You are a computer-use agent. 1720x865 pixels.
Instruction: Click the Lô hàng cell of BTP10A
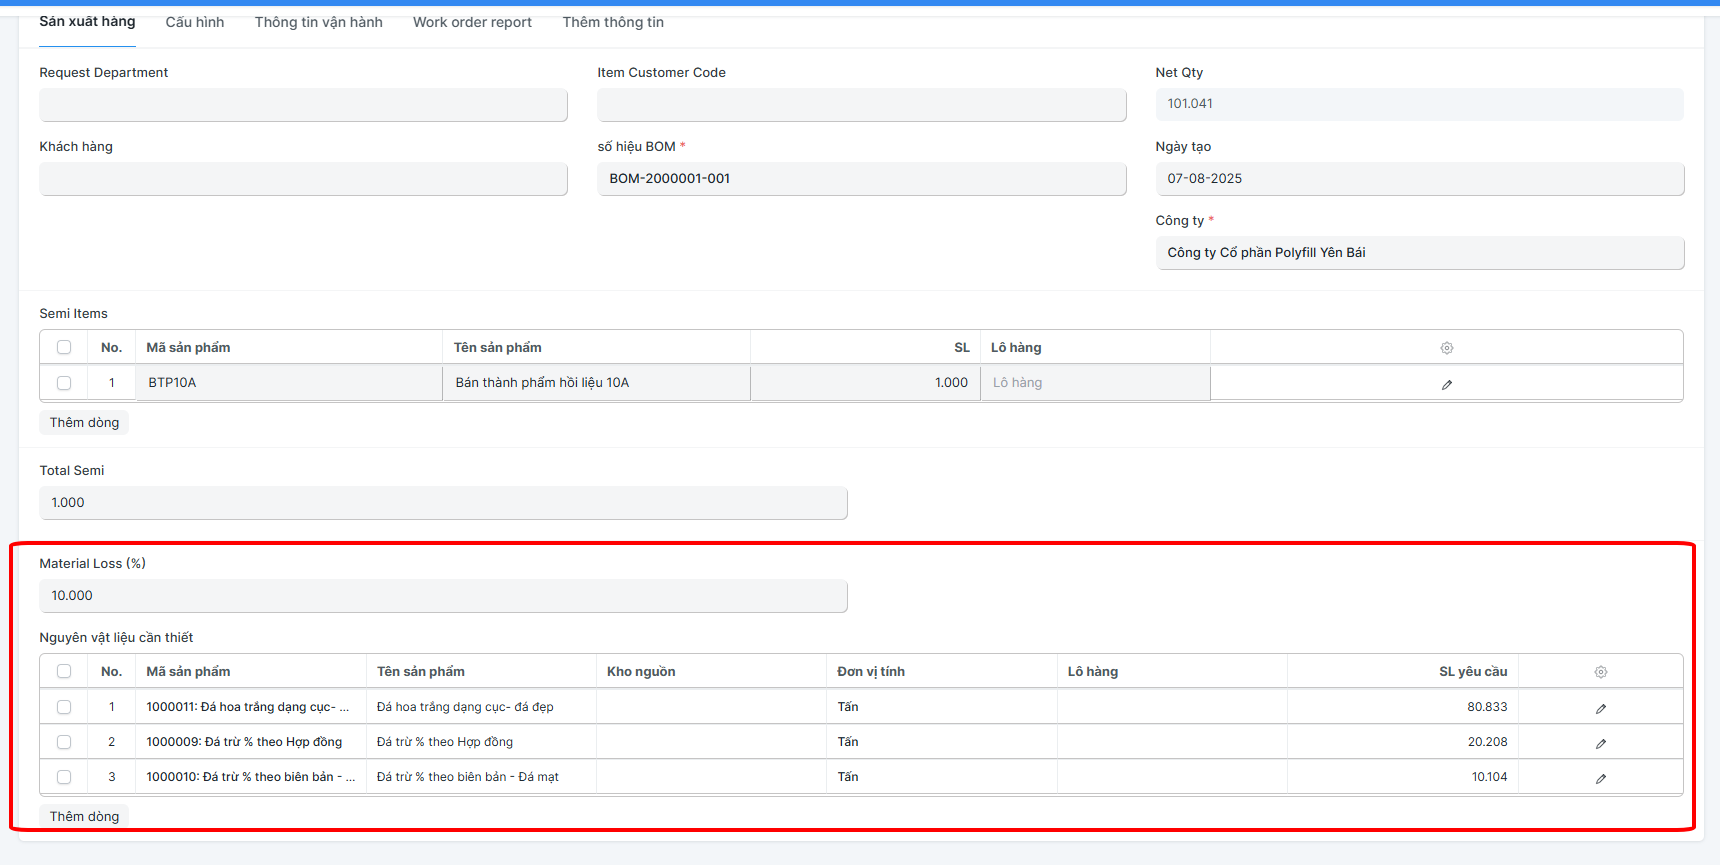tap(1095, 383)
